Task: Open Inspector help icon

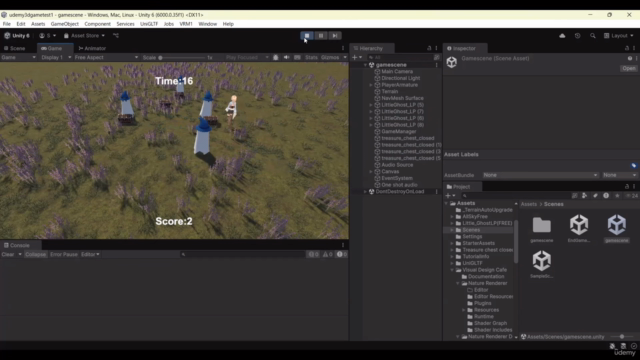Action: coord(630,58)
